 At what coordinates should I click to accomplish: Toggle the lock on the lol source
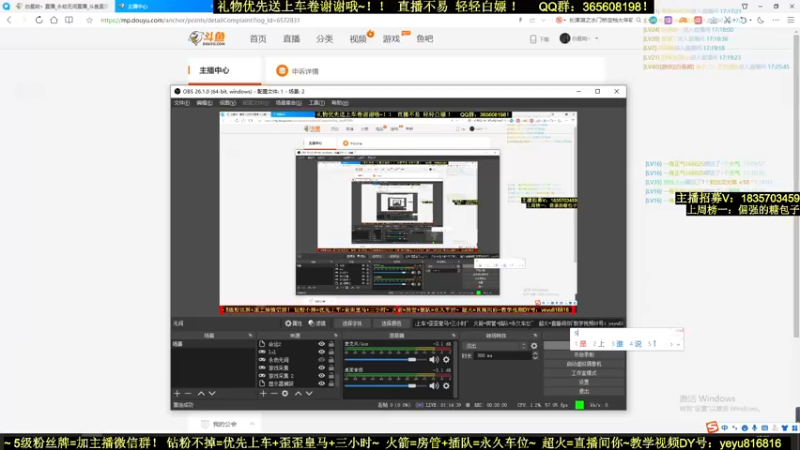coord(331,352)
